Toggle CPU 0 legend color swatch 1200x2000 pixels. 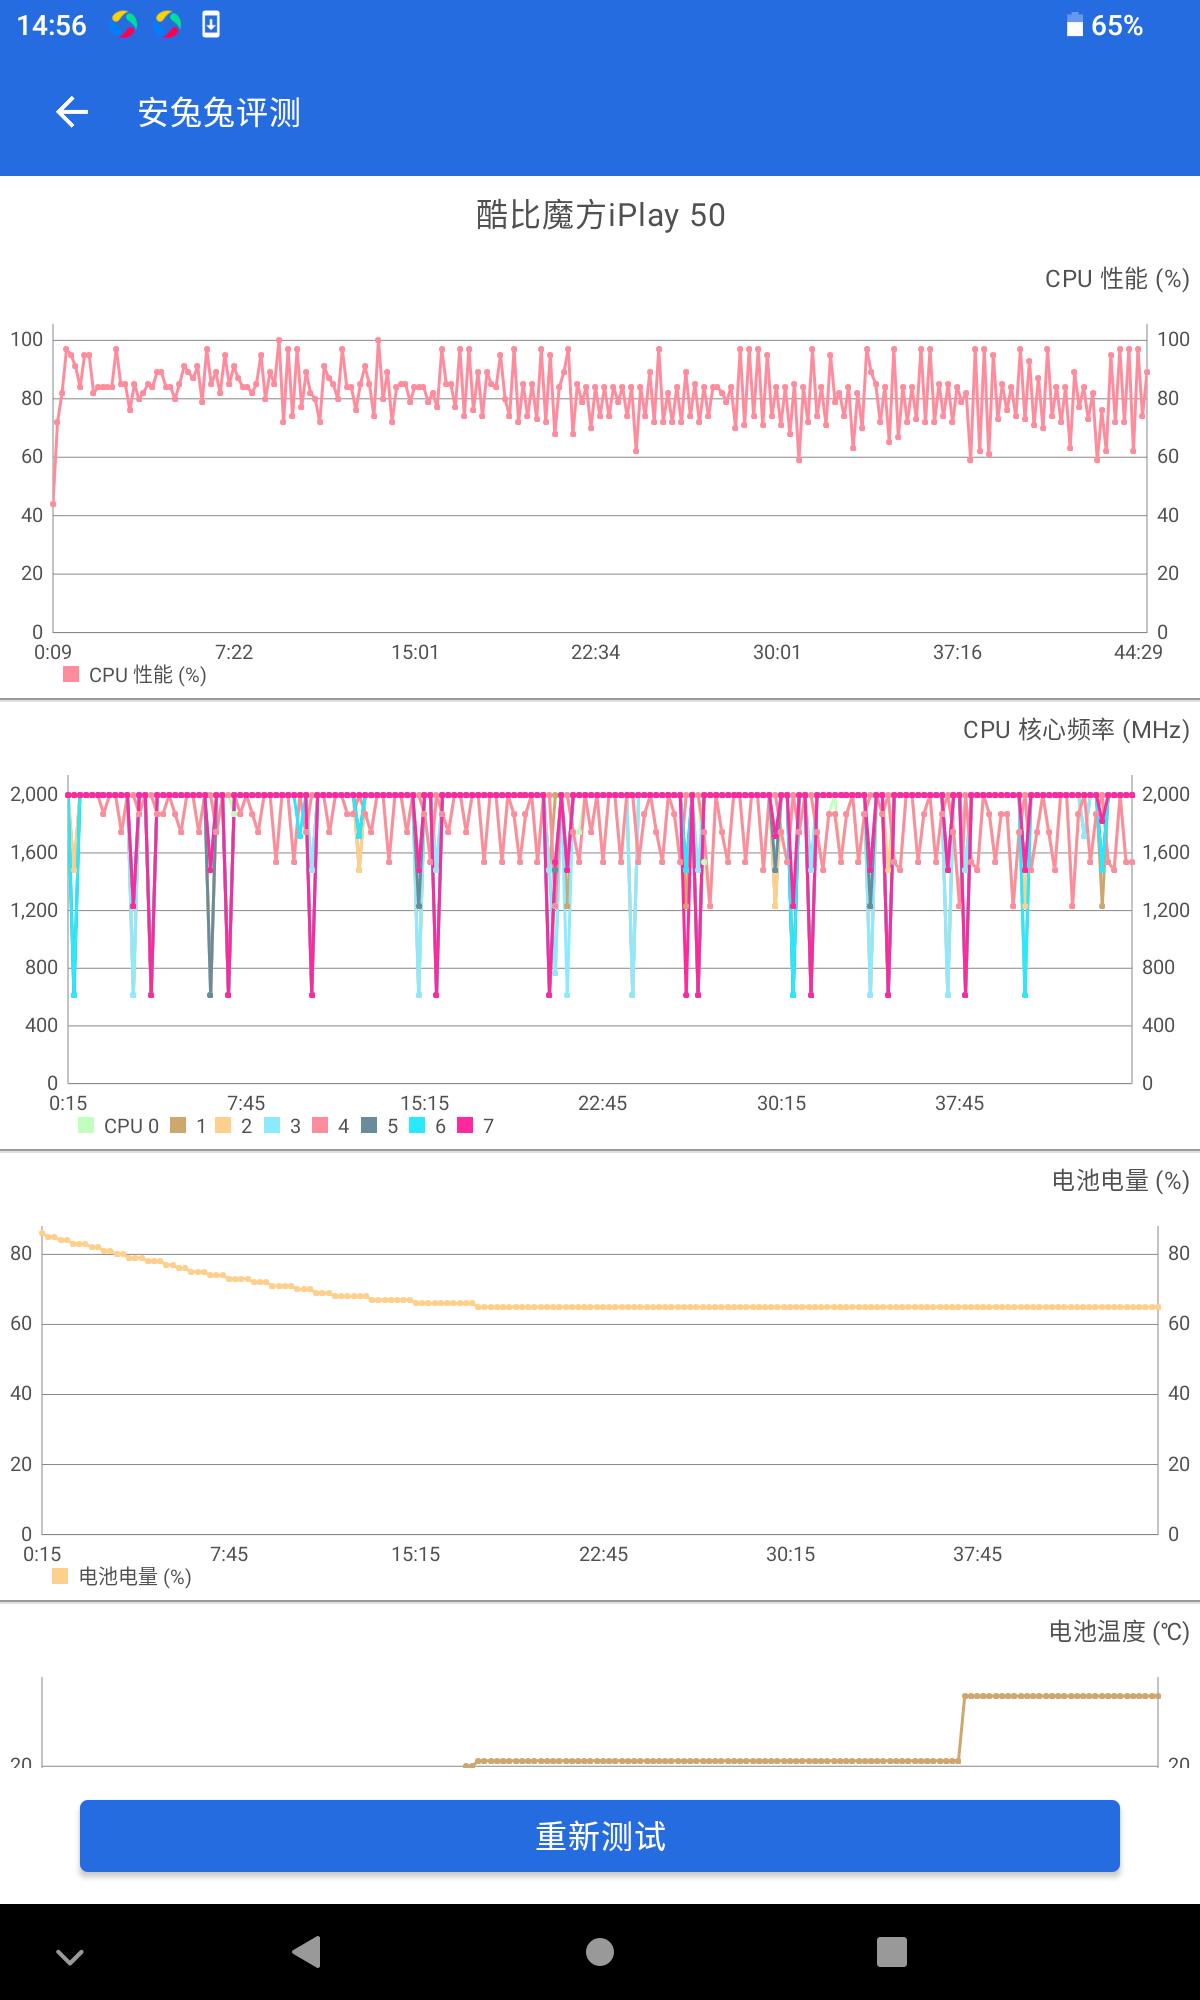click(x=86, y=1125)
